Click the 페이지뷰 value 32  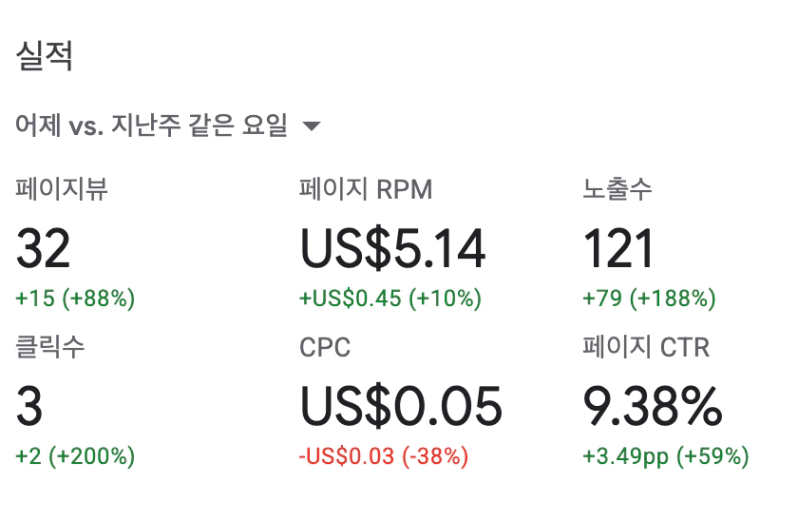[x=43, y=249]
